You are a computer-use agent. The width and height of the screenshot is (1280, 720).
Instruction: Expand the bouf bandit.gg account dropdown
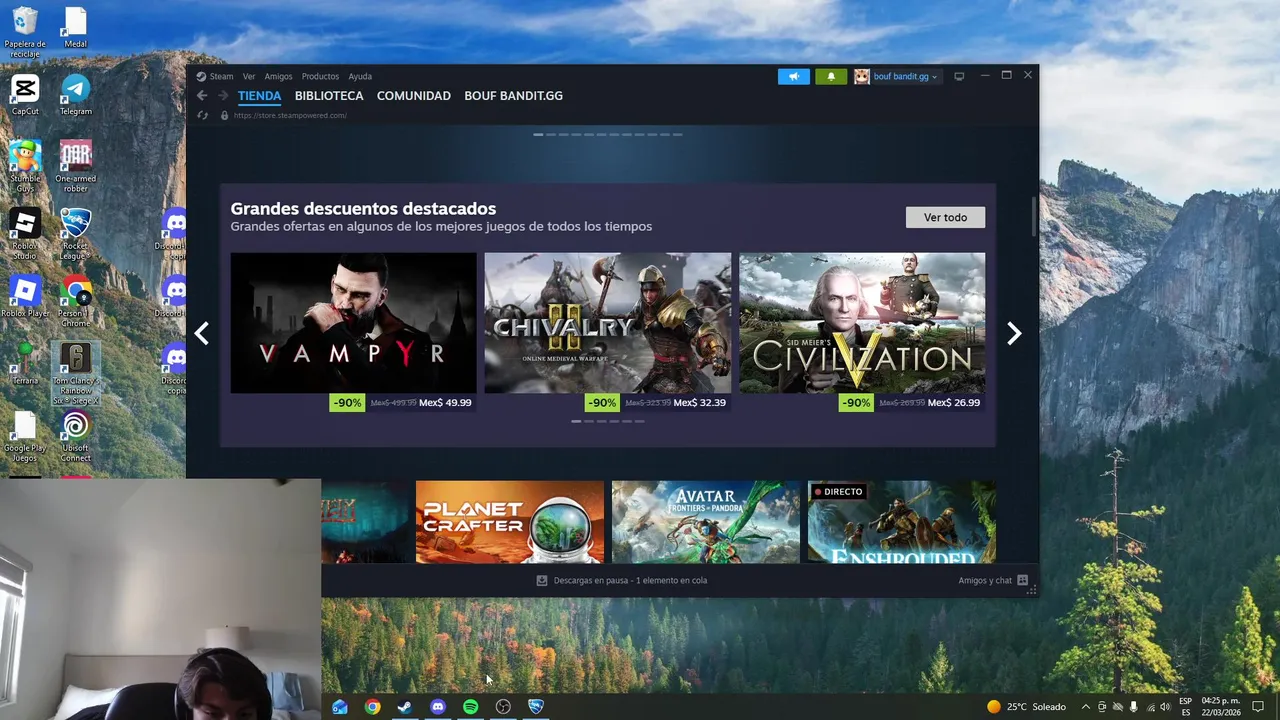(x=905, y=76)
